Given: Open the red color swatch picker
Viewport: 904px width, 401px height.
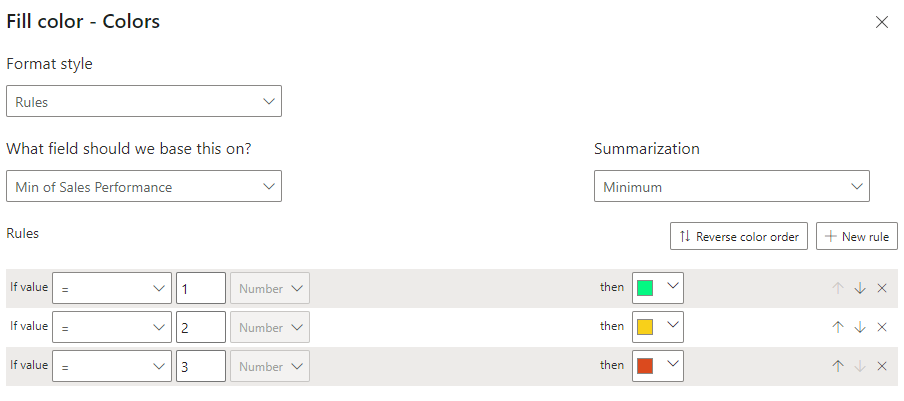Looking at the screenshot, I should [658, 366].
